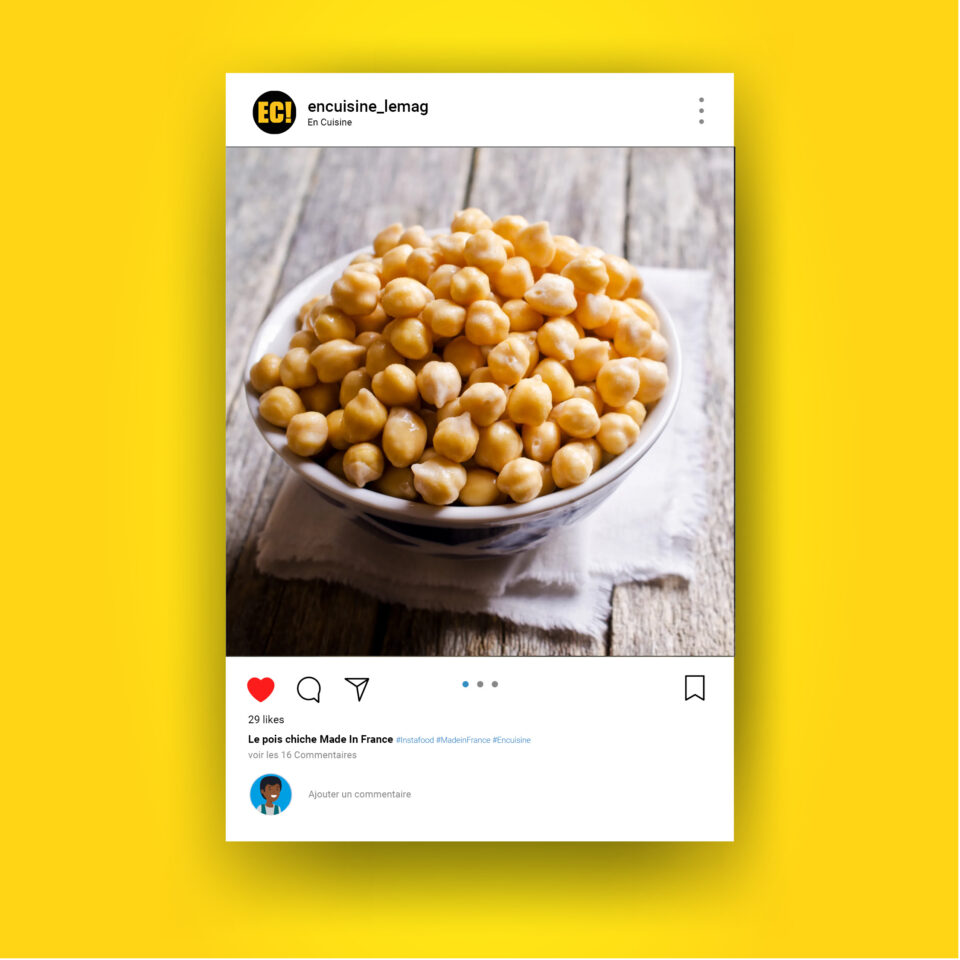Jump to the second carousel dot
Screen dimensions: 960x960
pyautogui.click(x=481, y=684)
